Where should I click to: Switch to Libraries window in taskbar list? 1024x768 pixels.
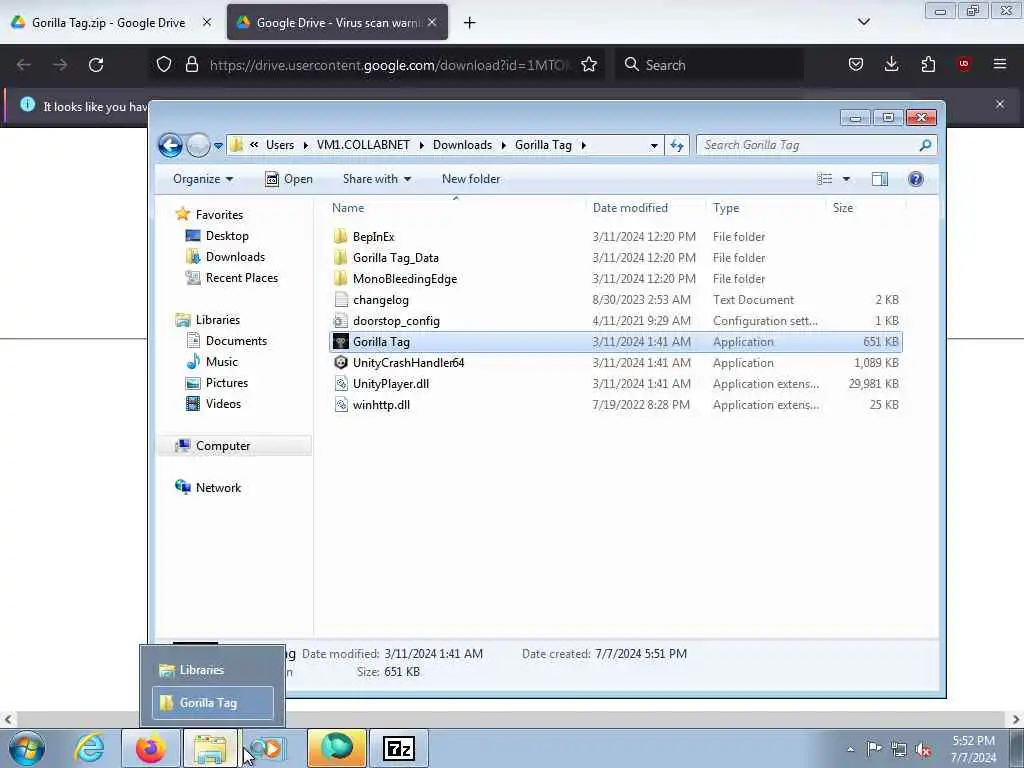[x=213, y=670]
